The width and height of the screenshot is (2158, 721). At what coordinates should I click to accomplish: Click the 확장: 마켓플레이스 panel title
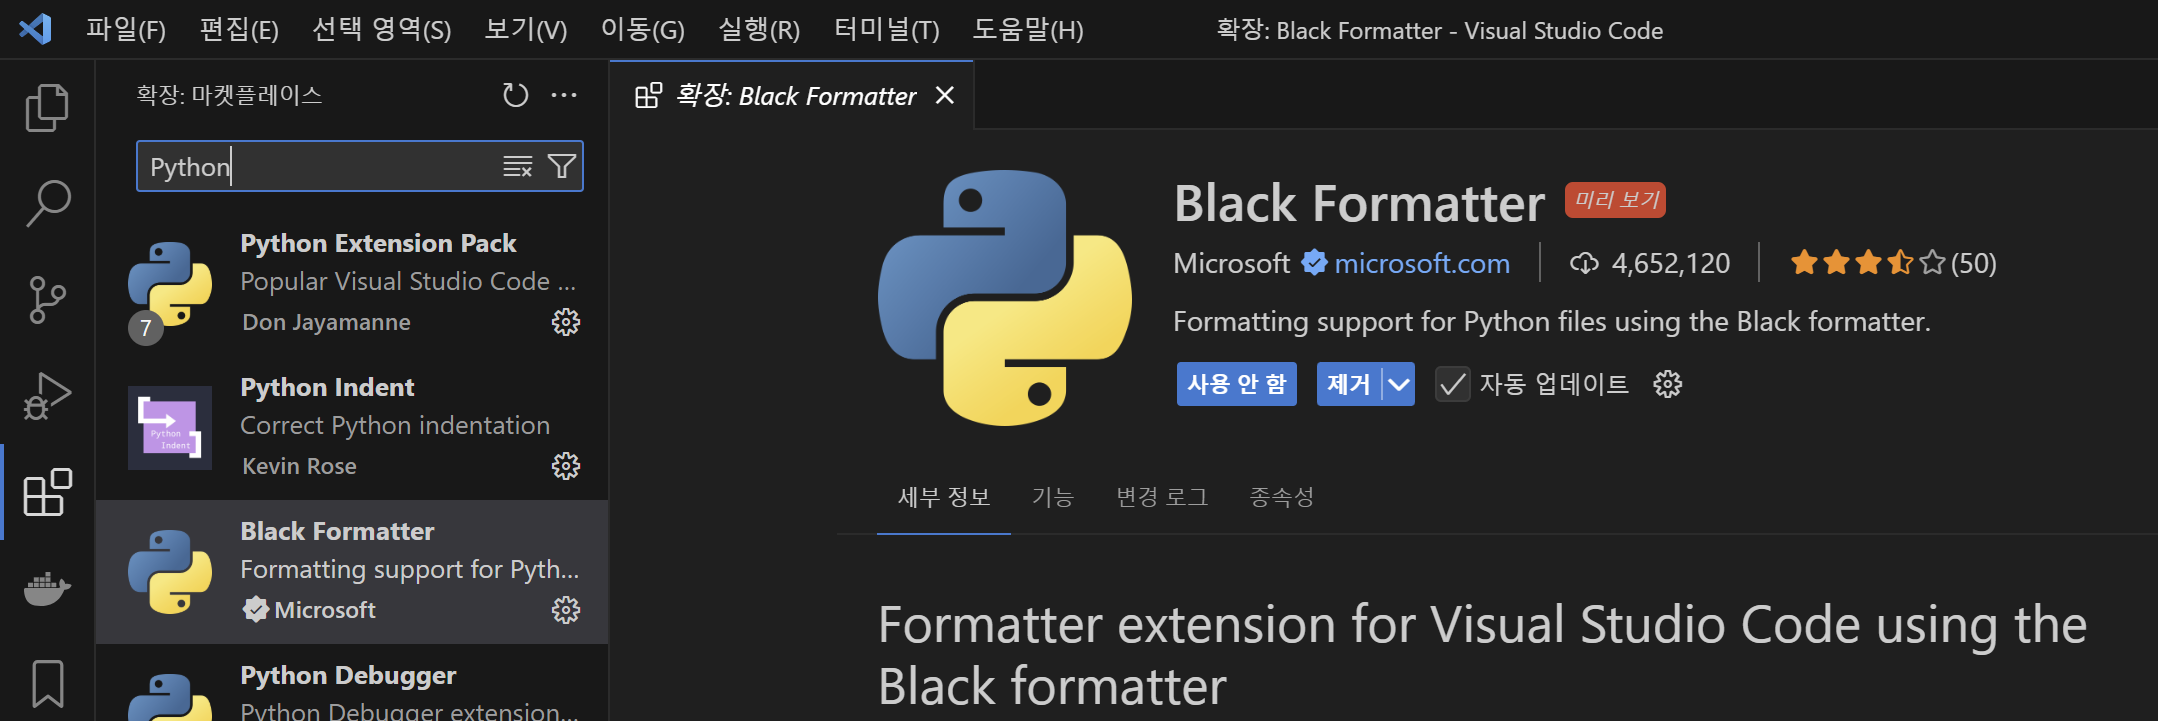point(229,95)
